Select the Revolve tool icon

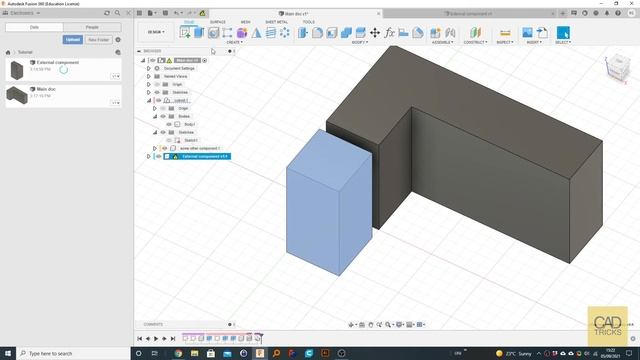[213, 33]
